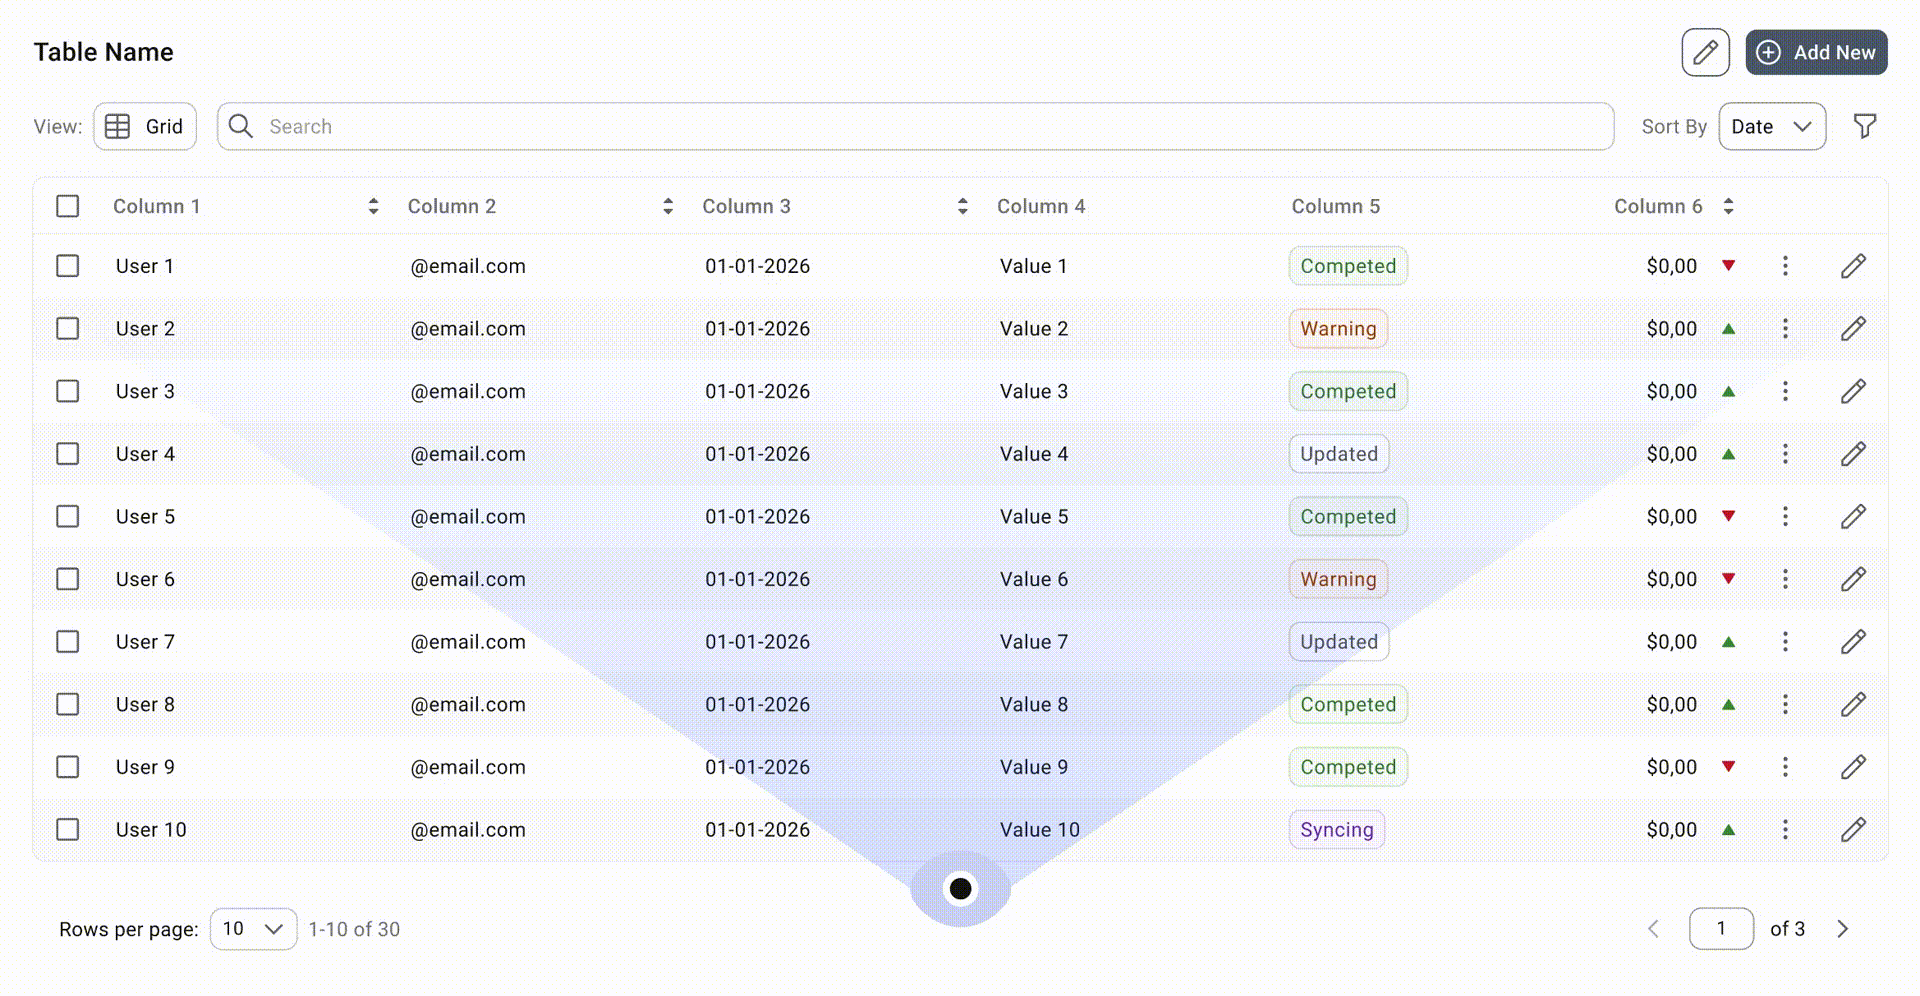Check the User 8 row checkbox
The width and height of the screenshot is (1920, 996).
[x=68, y=704]
